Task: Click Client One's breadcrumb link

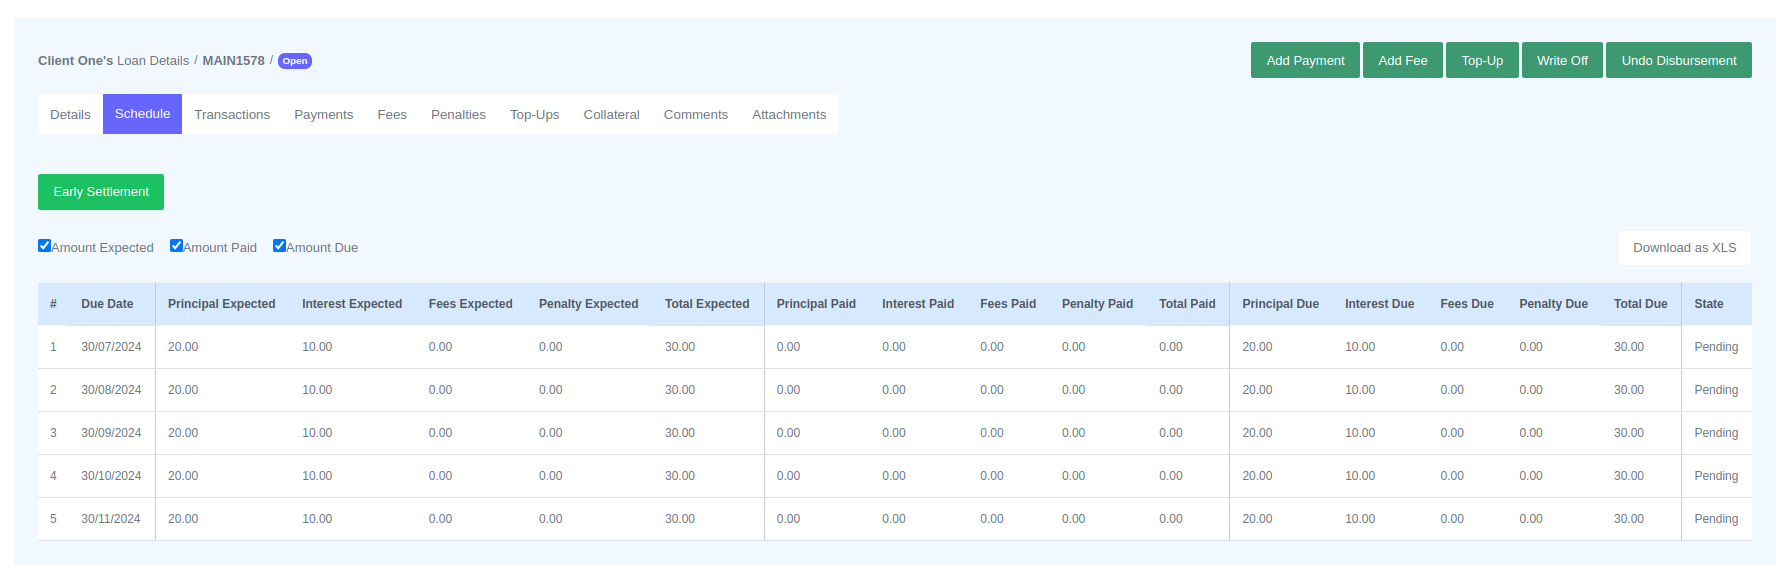Action: tap(75, 61)
